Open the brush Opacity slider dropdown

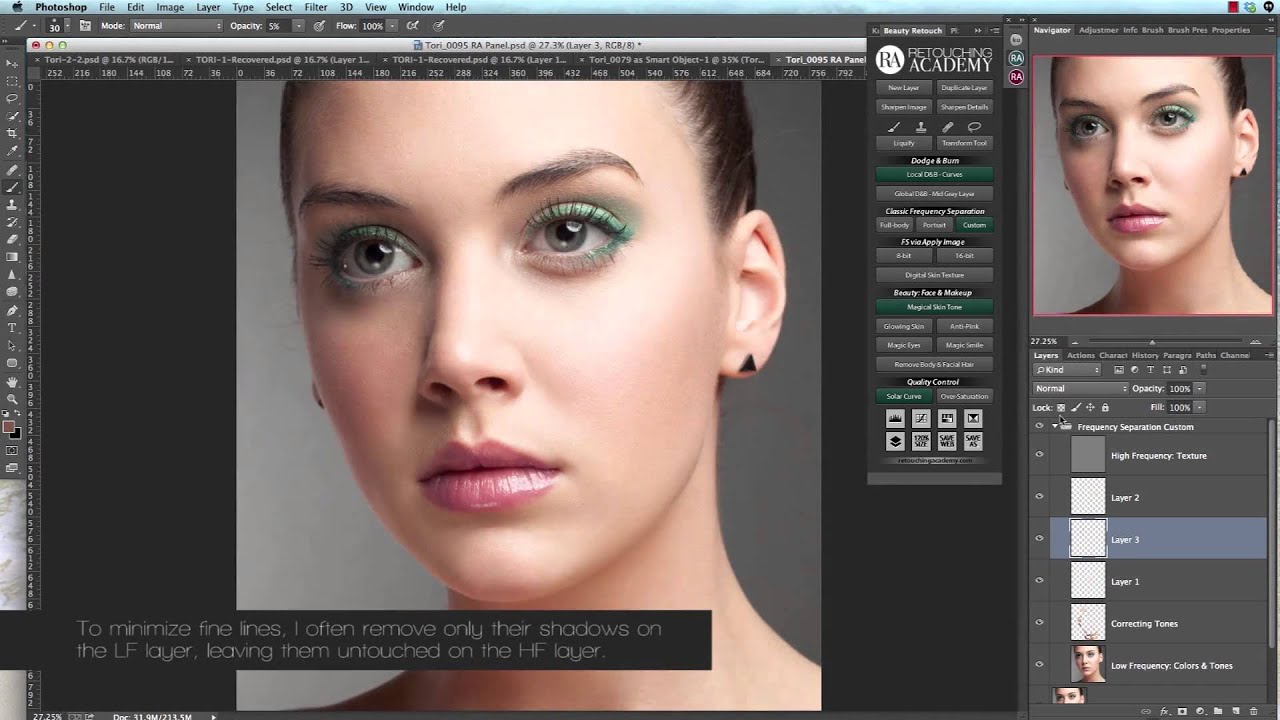[x=301, y=25]
